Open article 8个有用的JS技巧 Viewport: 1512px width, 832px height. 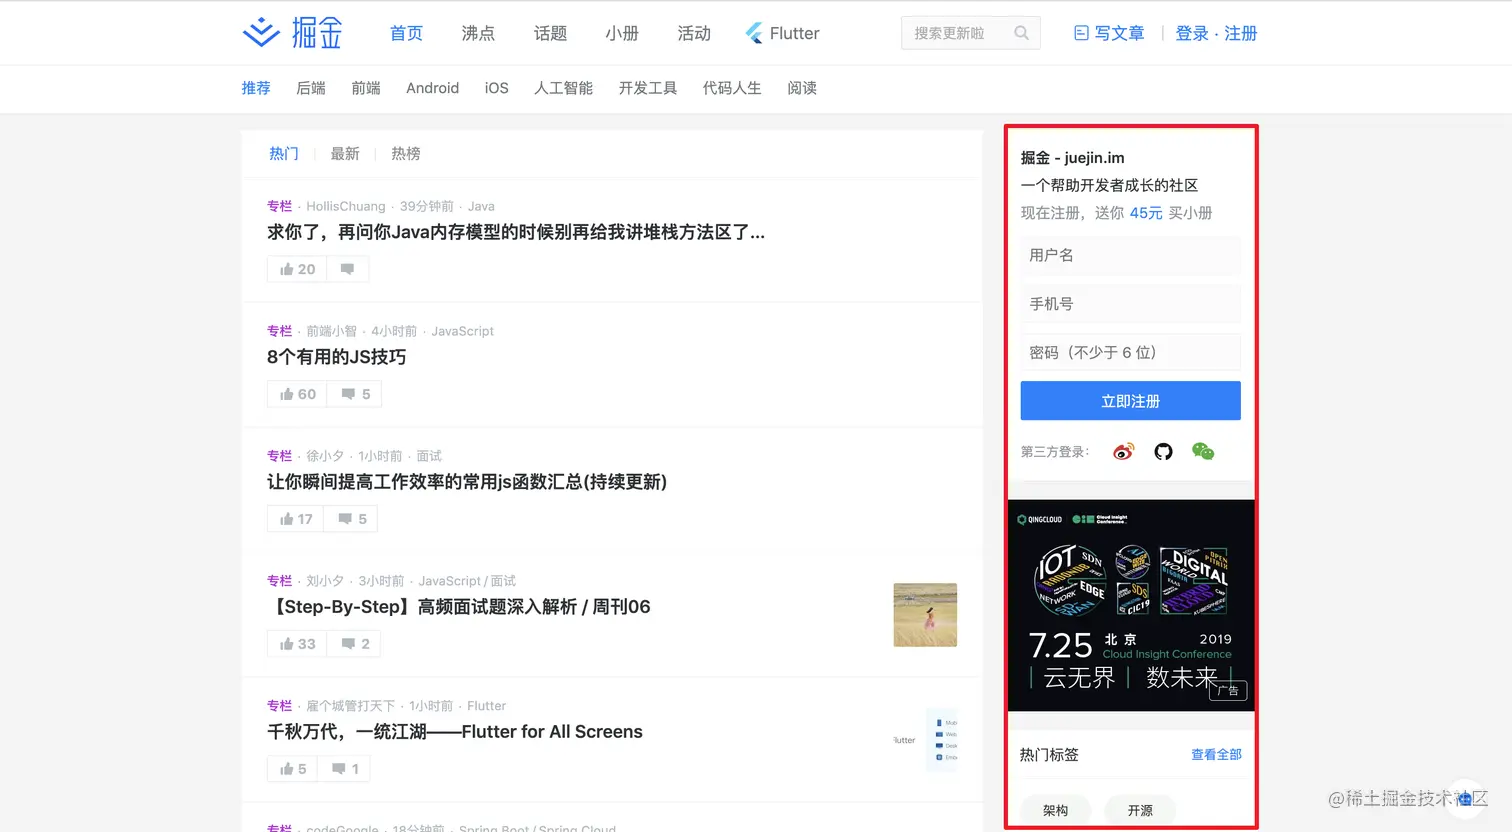[337, 357]
